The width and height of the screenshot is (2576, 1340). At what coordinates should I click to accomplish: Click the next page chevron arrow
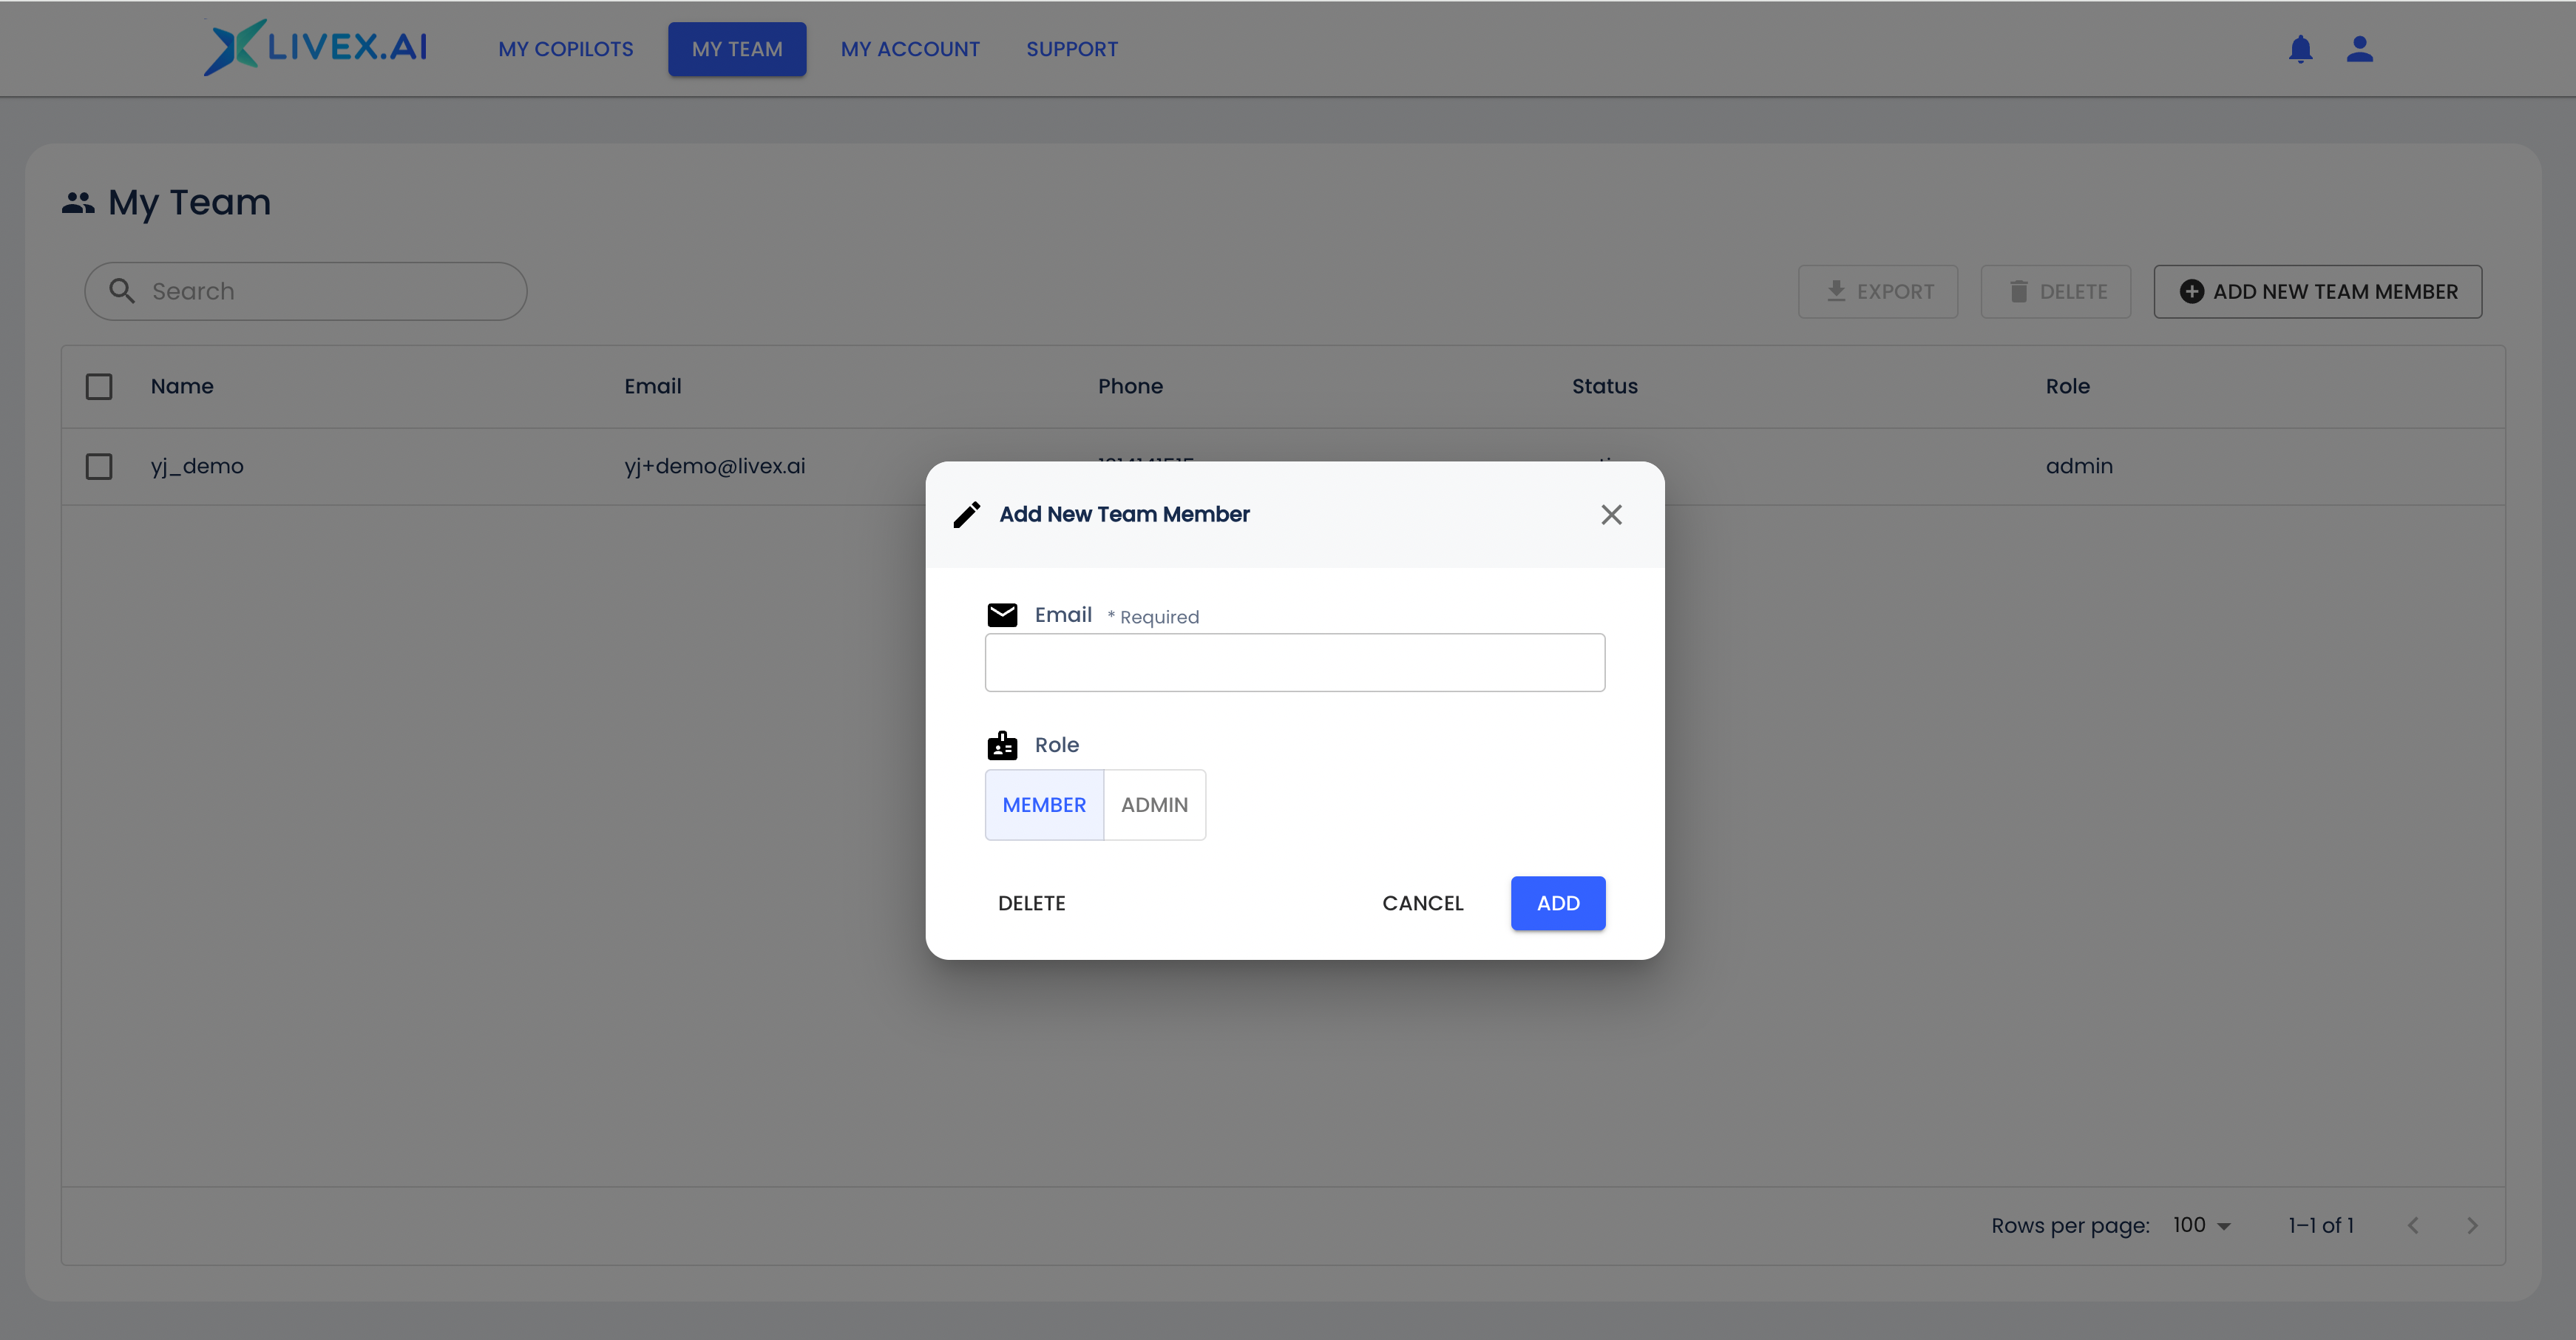[2472, 1225]
